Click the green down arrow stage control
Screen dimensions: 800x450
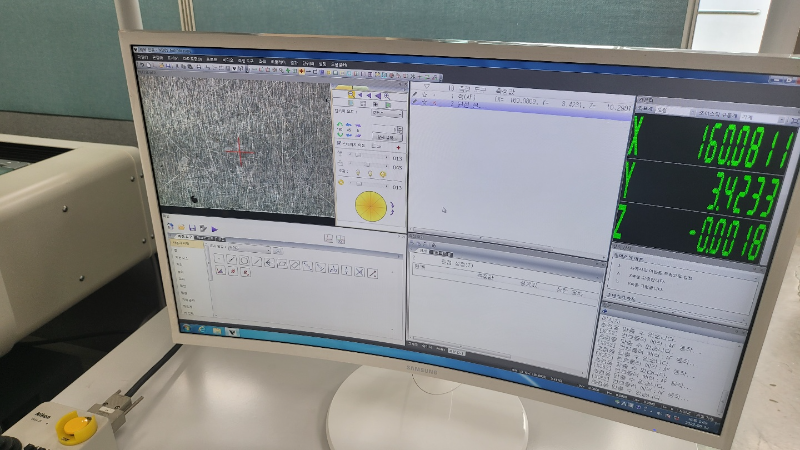340,135
